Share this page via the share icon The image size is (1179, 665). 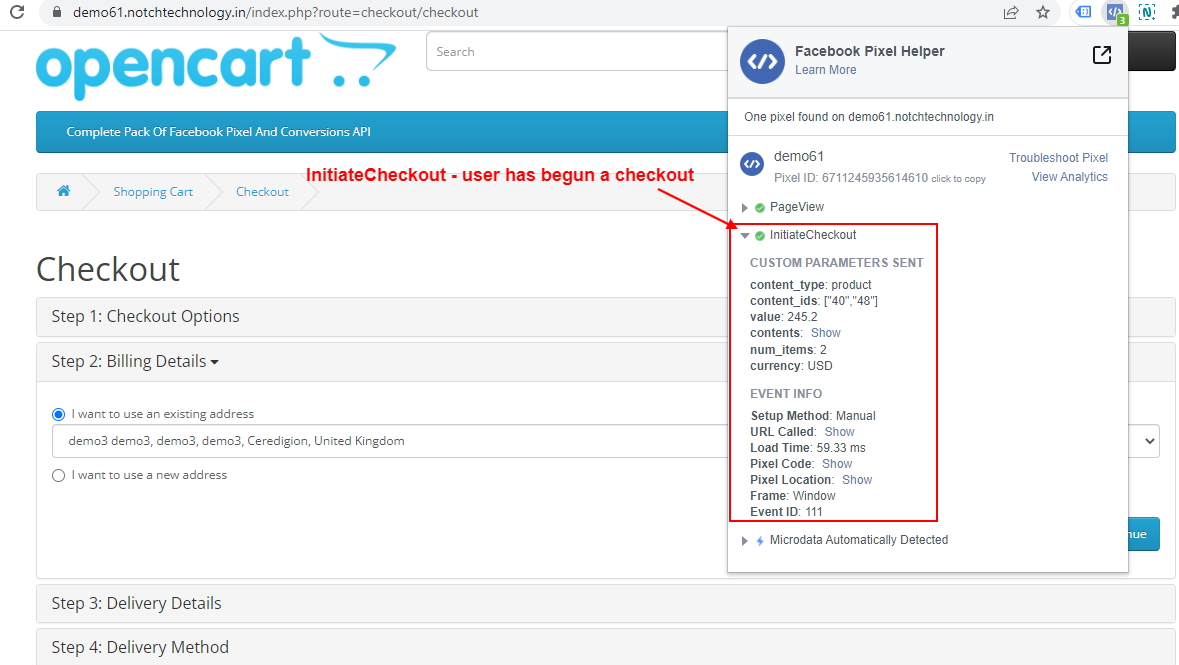[x=1011, y=12]
